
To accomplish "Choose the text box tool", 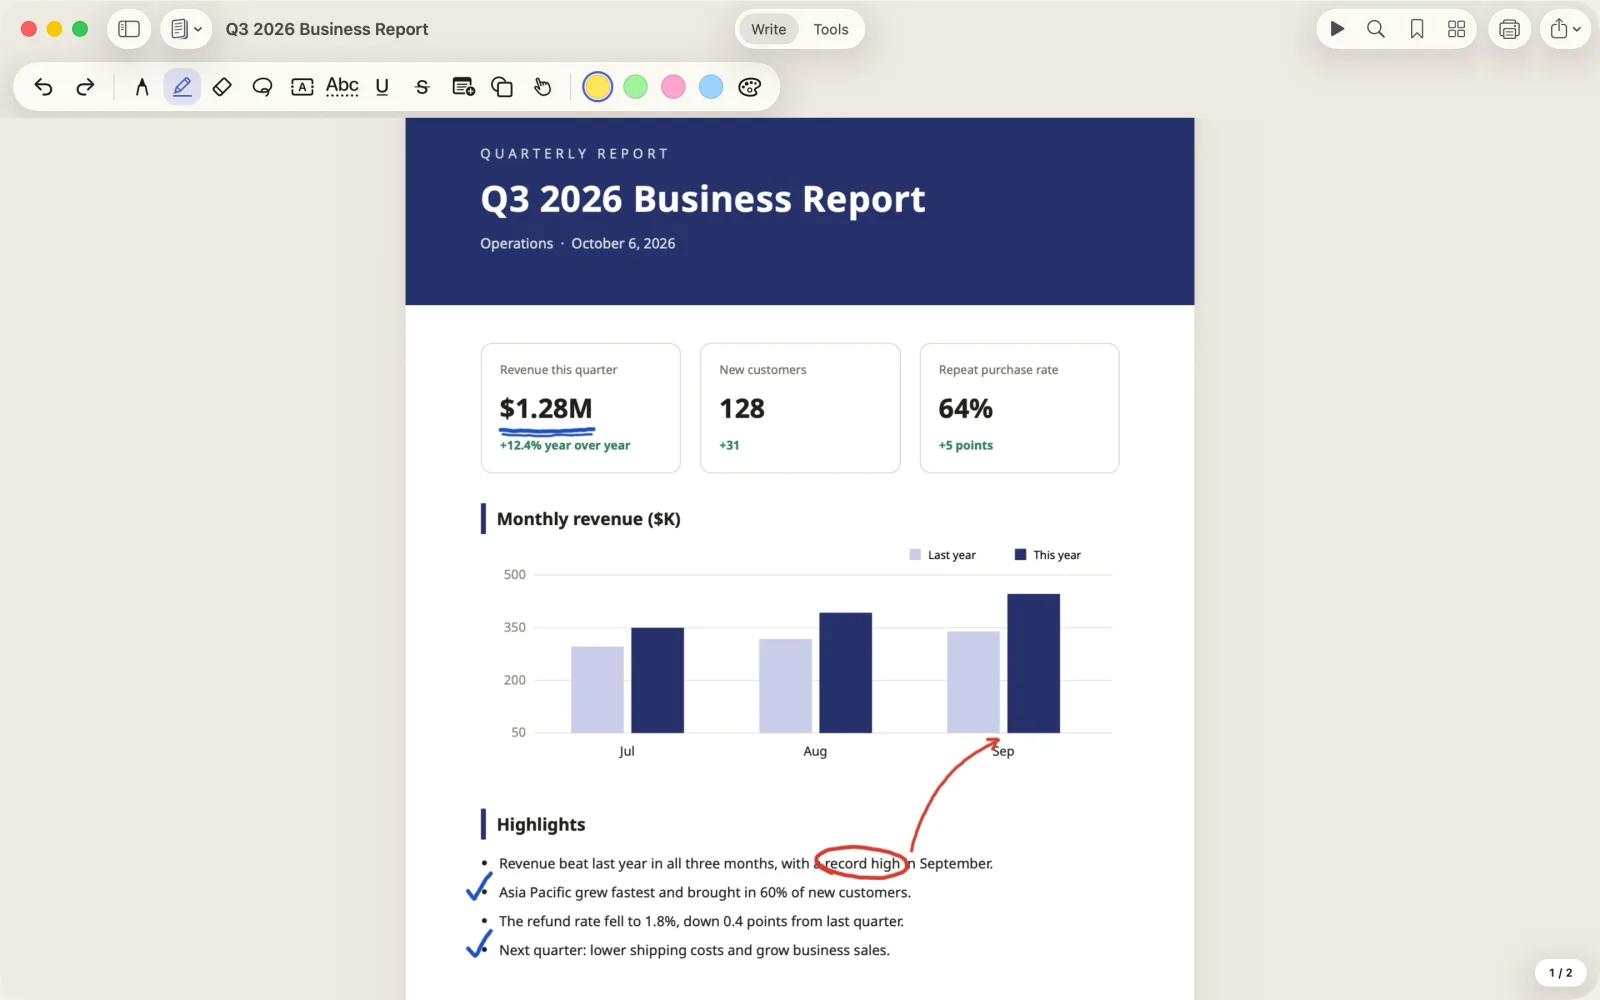I will pyautogui.click(x=302, y=87).
